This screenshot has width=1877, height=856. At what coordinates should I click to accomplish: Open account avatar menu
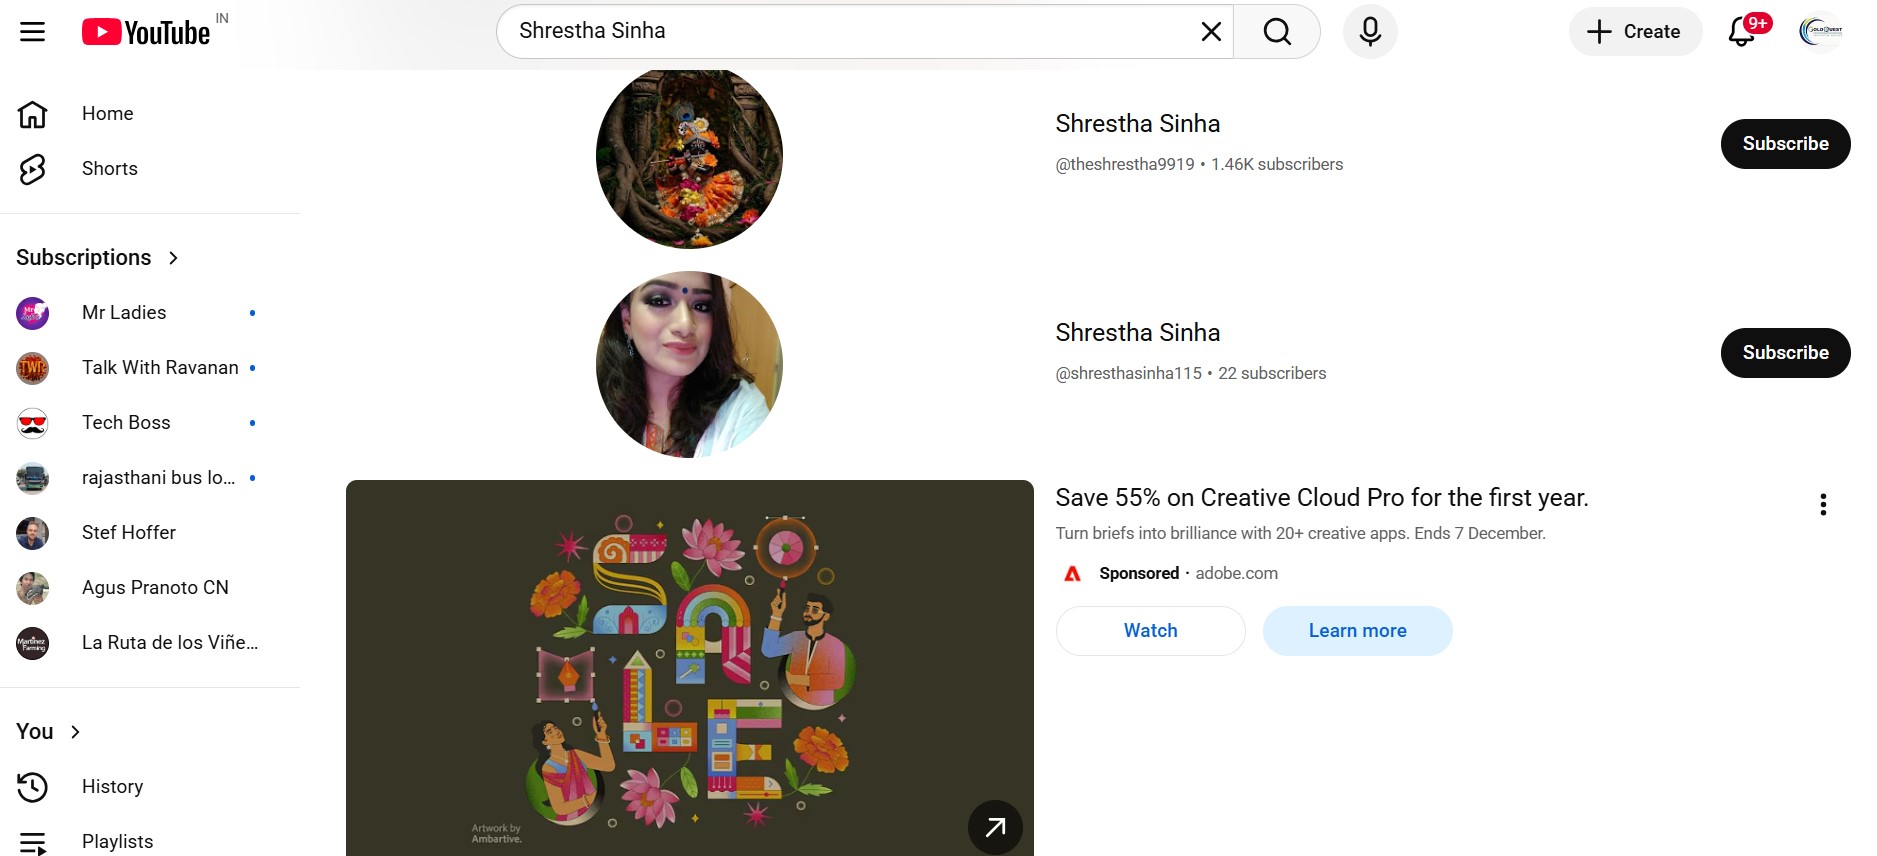click(1820, 32)
